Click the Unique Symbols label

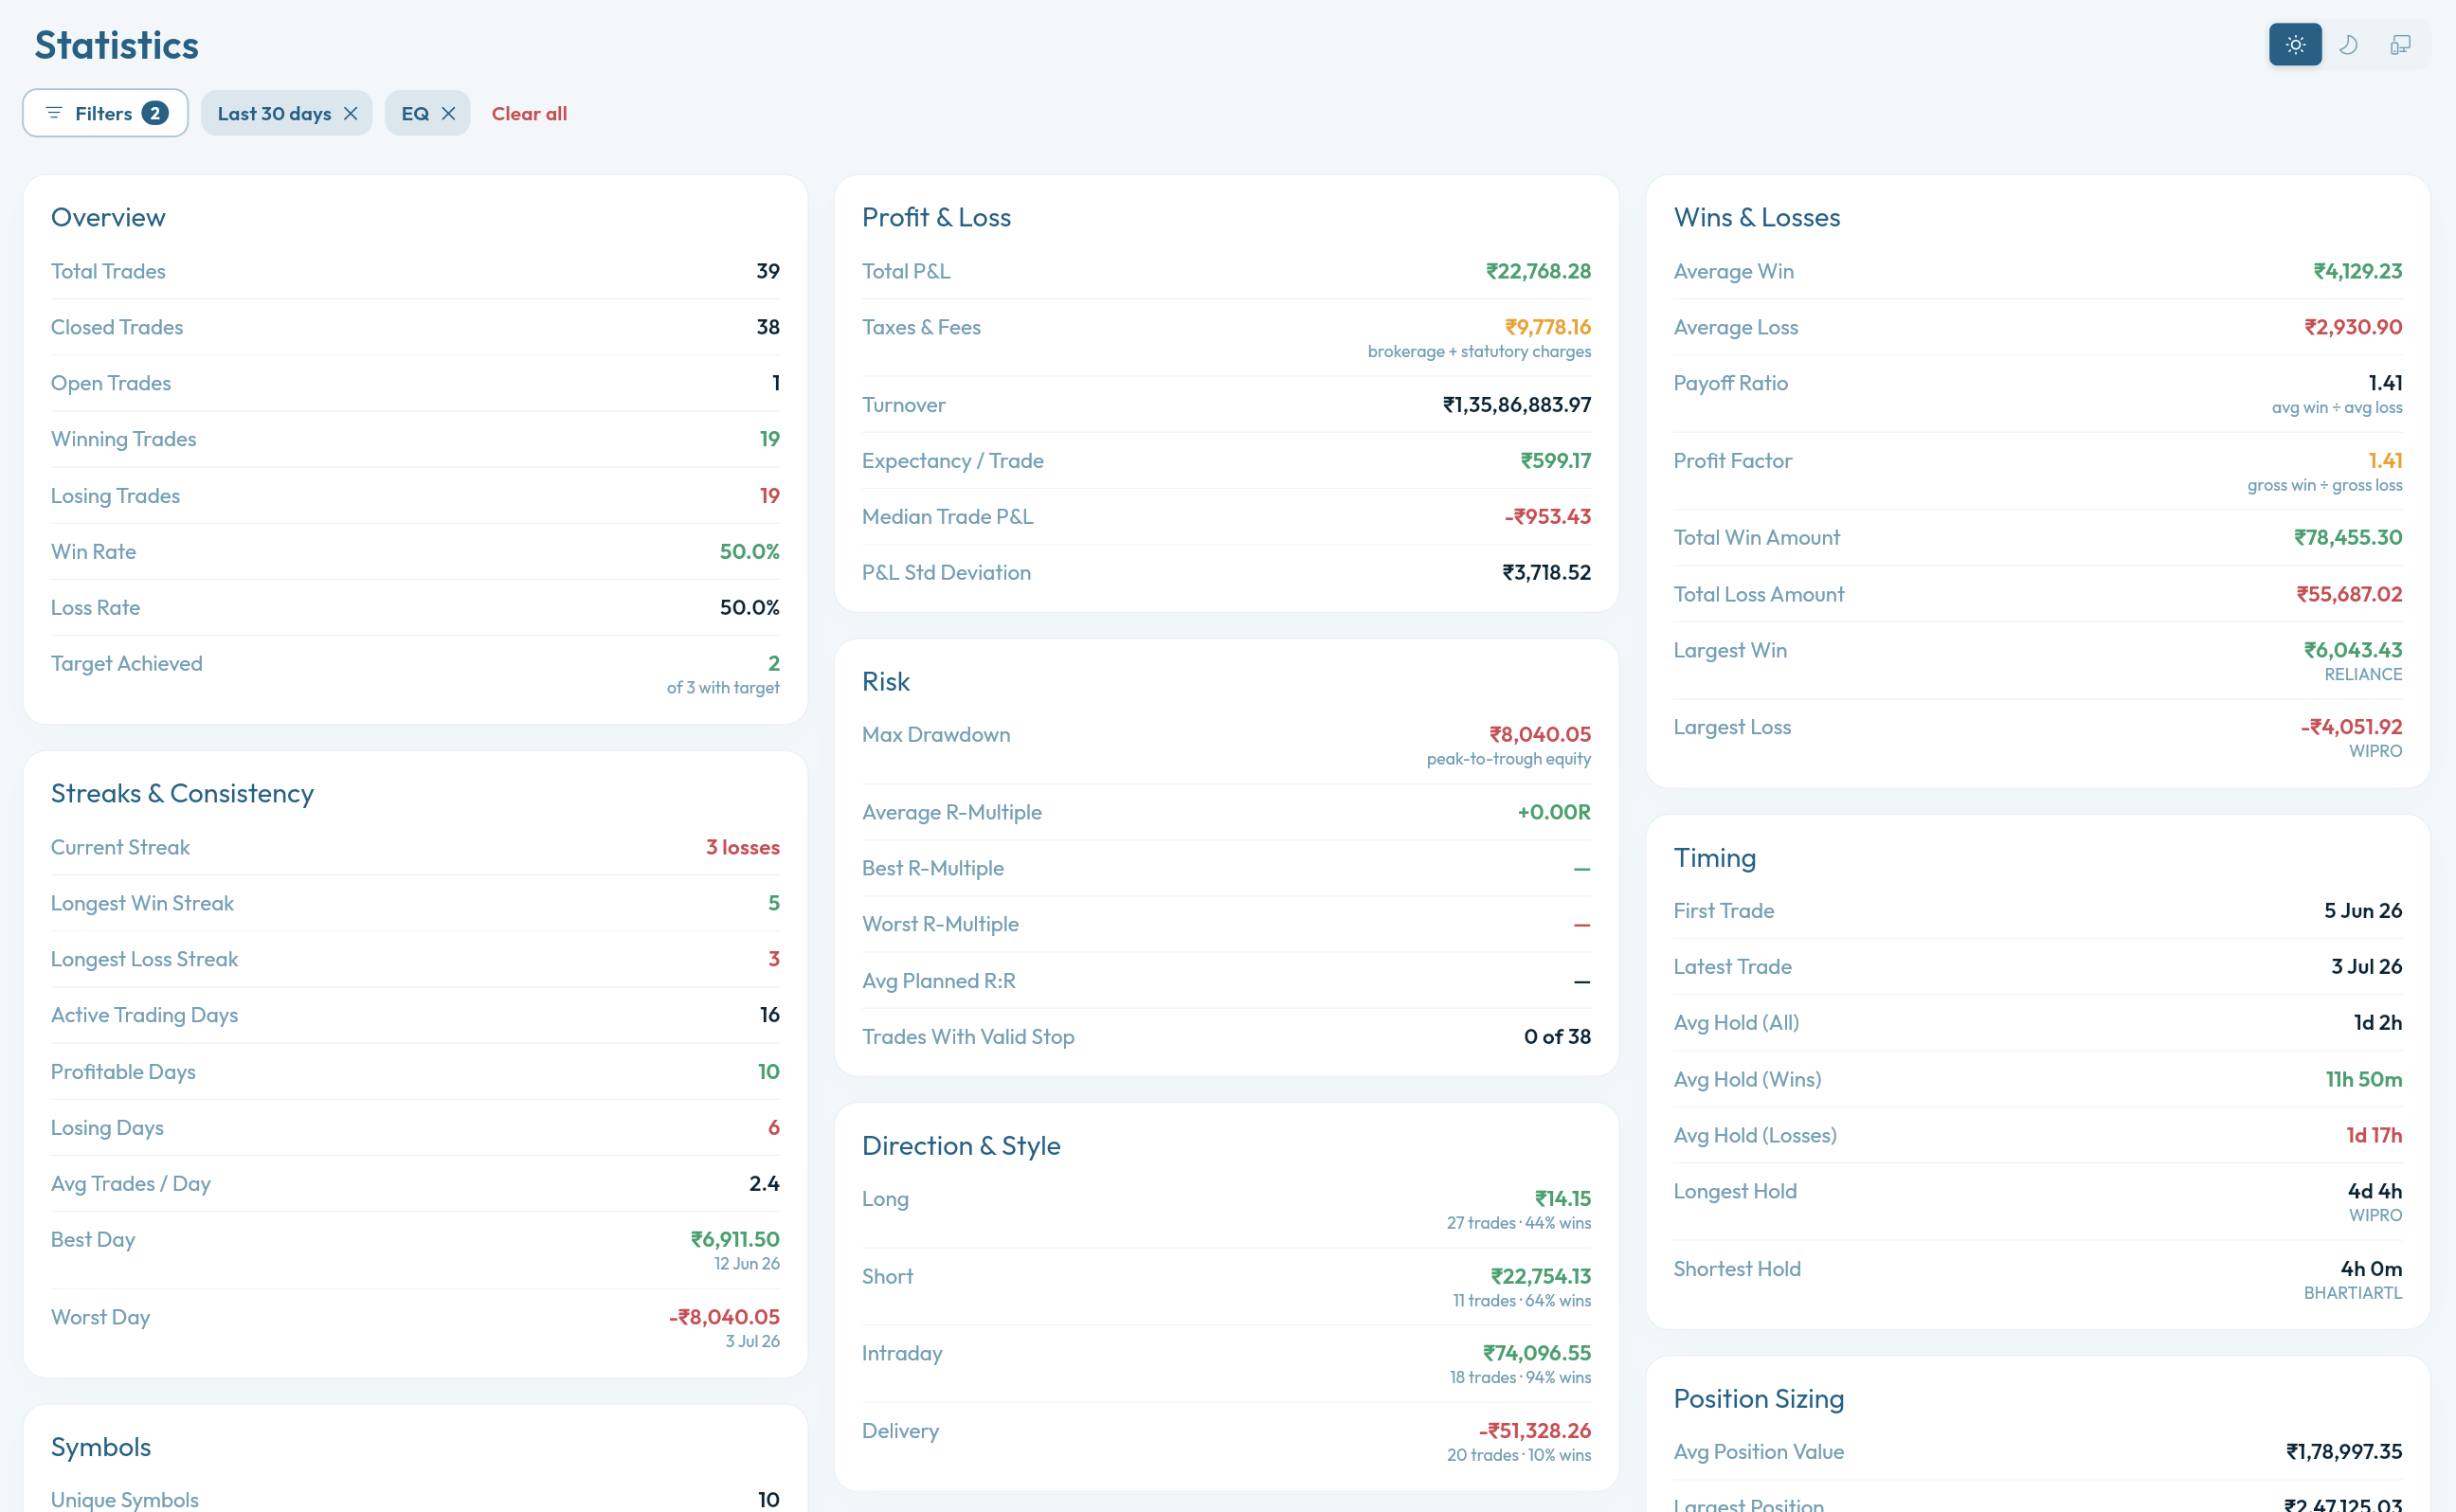click(125, 1499)
